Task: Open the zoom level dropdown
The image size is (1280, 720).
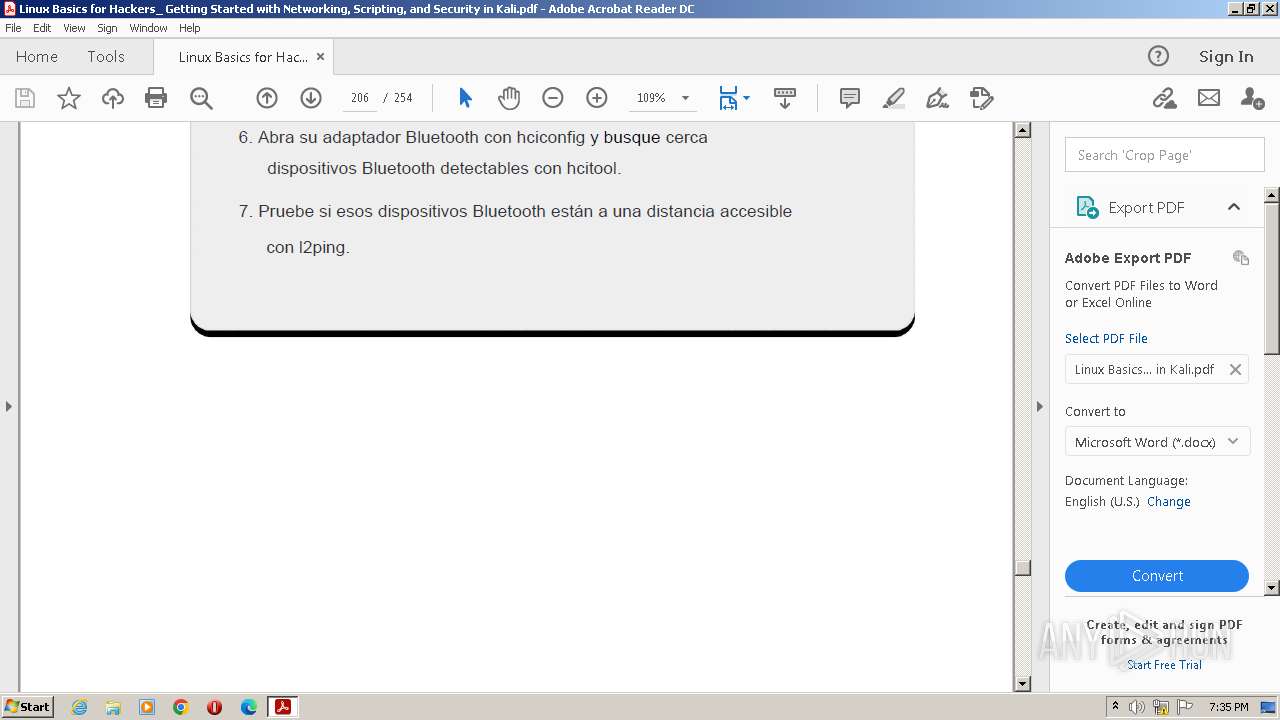Action: pos(685,98)
